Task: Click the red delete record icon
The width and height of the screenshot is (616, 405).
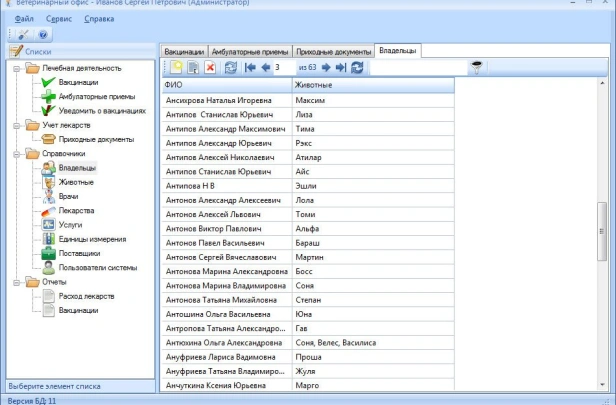Action: [210, 67]
